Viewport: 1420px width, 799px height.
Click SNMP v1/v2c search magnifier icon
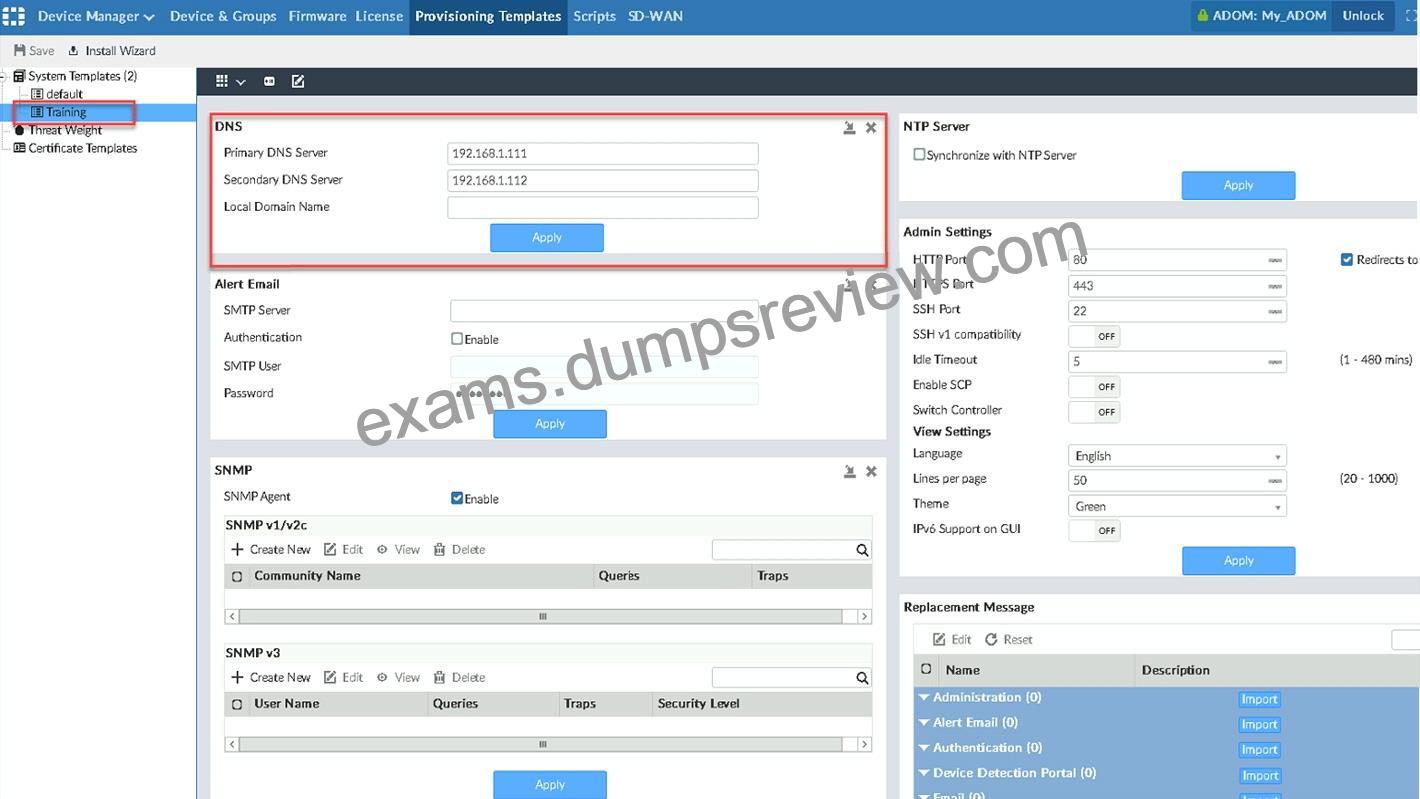(x=862, y=550)
